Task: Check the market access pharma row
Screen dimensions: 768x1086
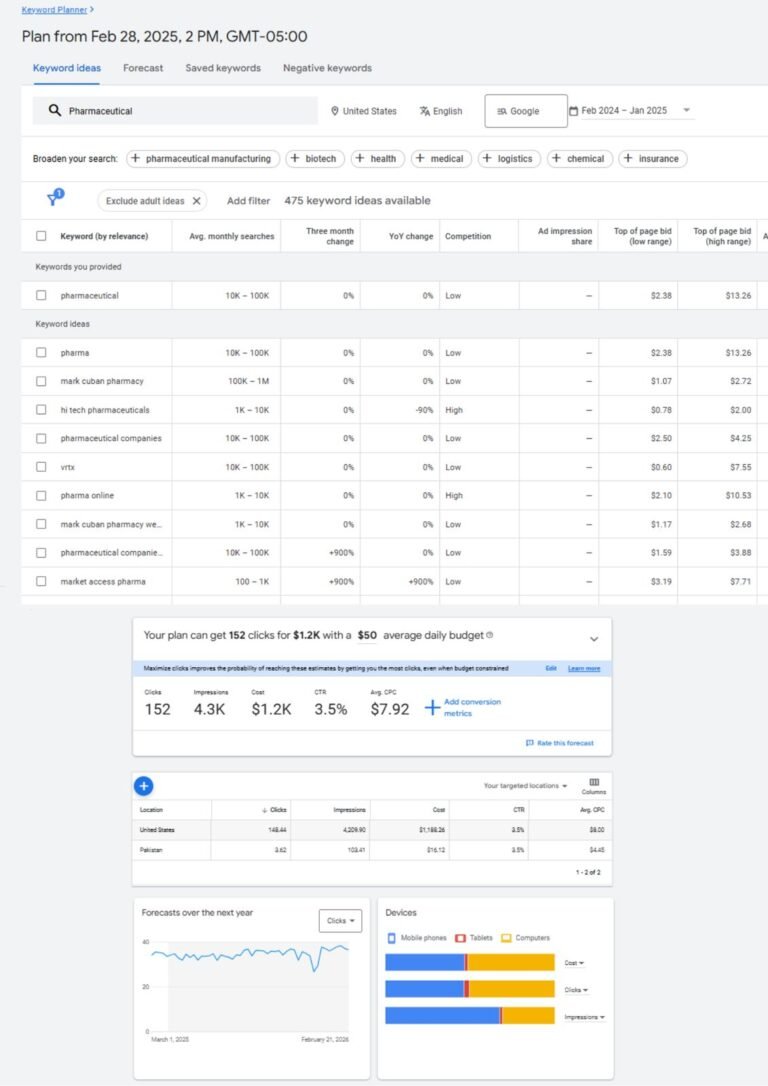Action: click(x=41, y=581)
